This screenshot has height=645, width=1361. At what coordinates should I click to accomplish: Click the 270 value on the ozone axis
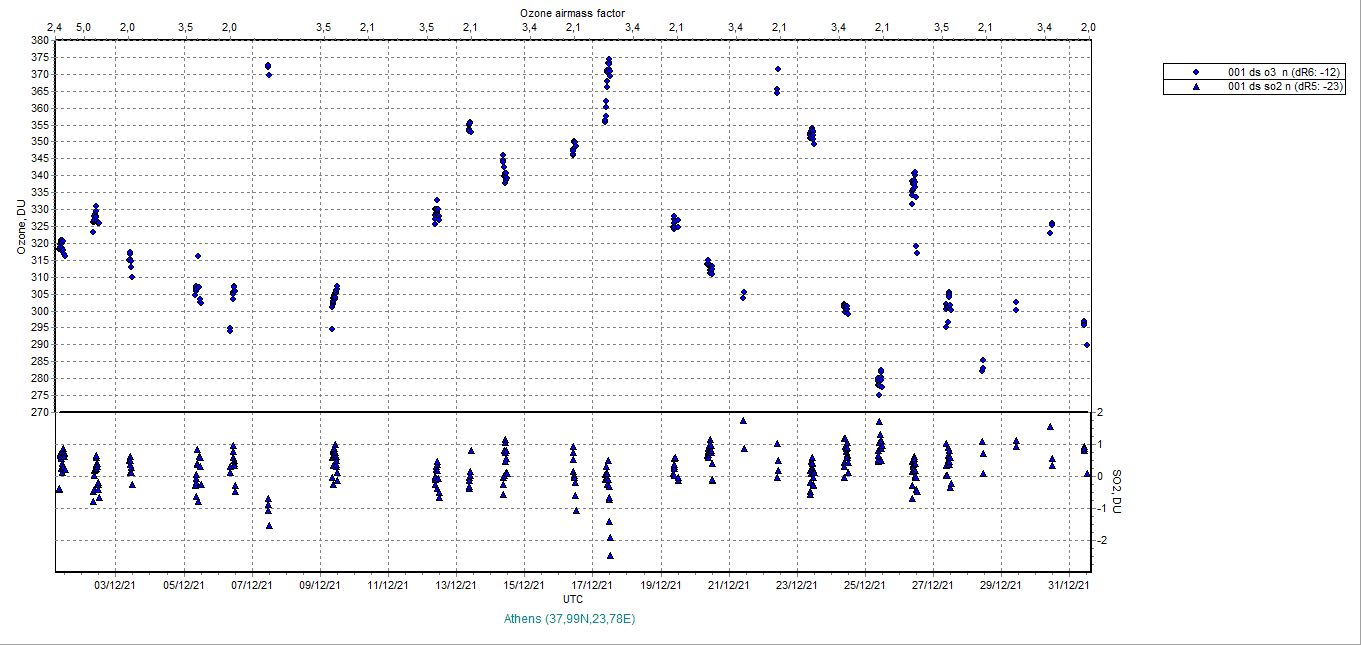pos(40,412)
